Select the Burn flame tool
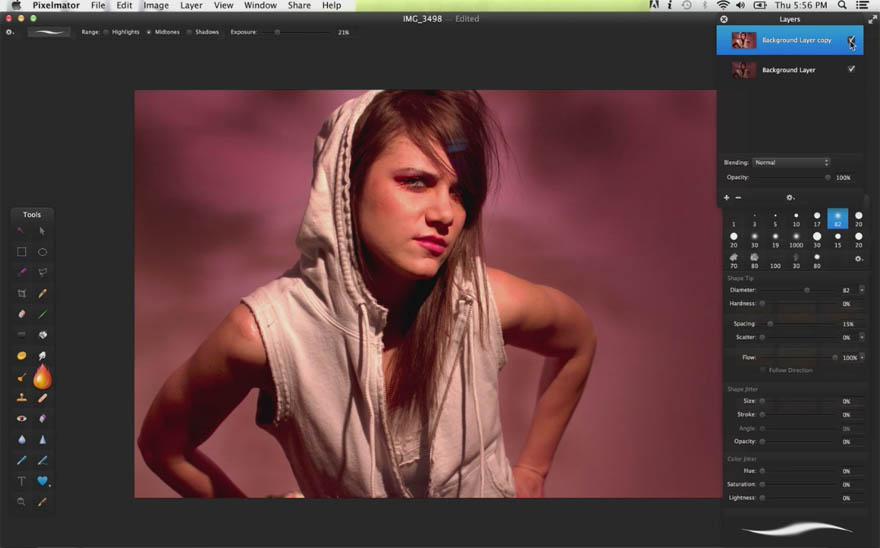 point(42,377)
